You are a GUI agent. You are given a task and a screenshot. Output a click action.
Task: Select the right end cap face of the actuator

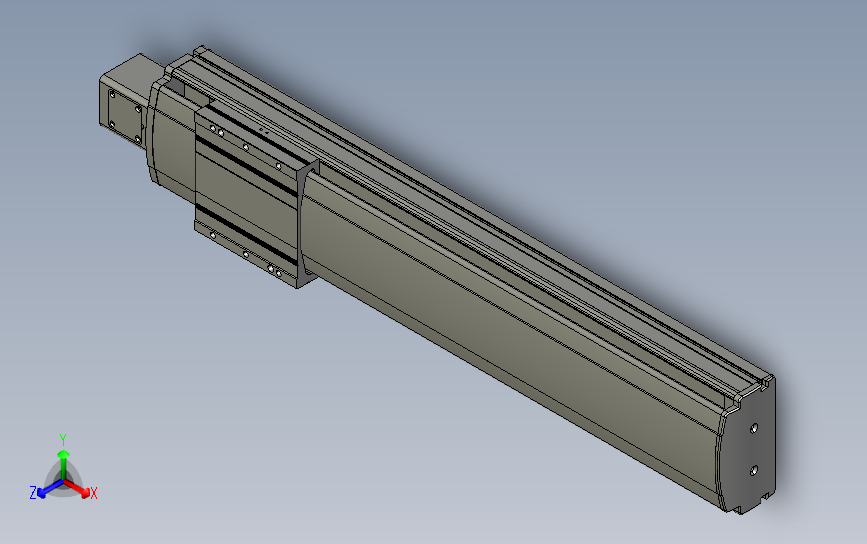coord(748,449)
